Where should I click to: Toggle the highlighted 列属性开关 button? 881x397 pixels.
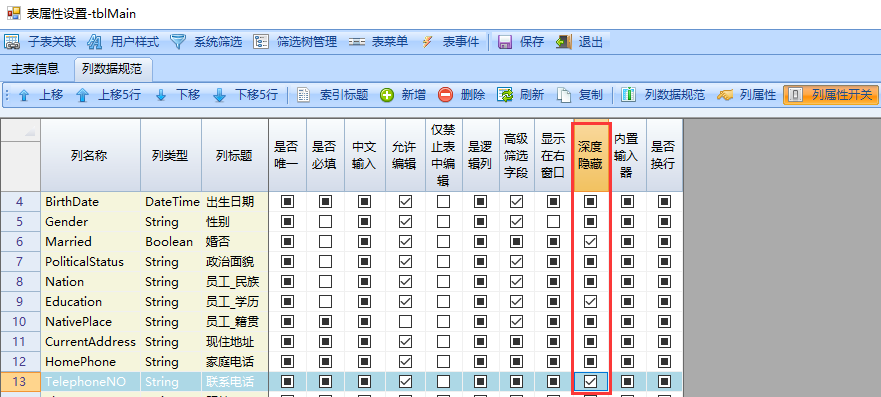point(831,95)
